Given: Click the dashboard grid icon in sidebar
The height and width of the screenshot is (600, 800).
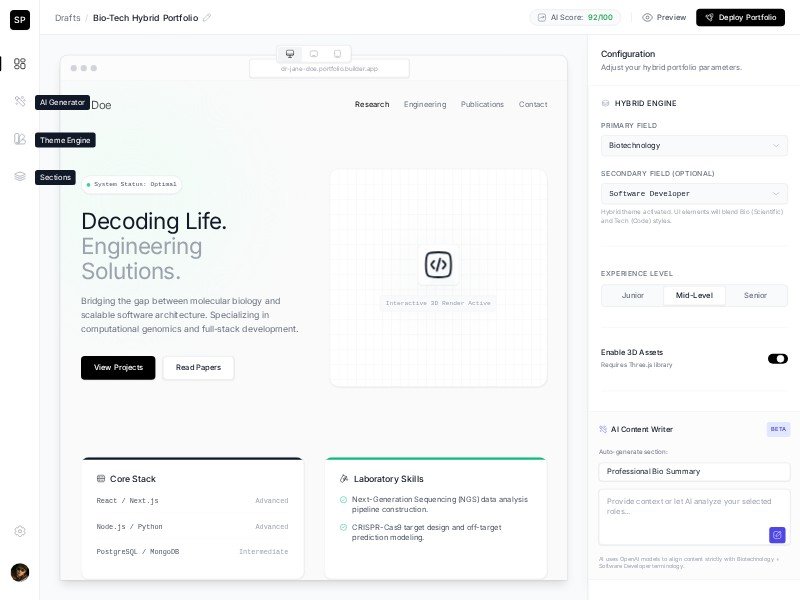Looking at the screenshot, I should pyautogui.click(x=19, y=63).
